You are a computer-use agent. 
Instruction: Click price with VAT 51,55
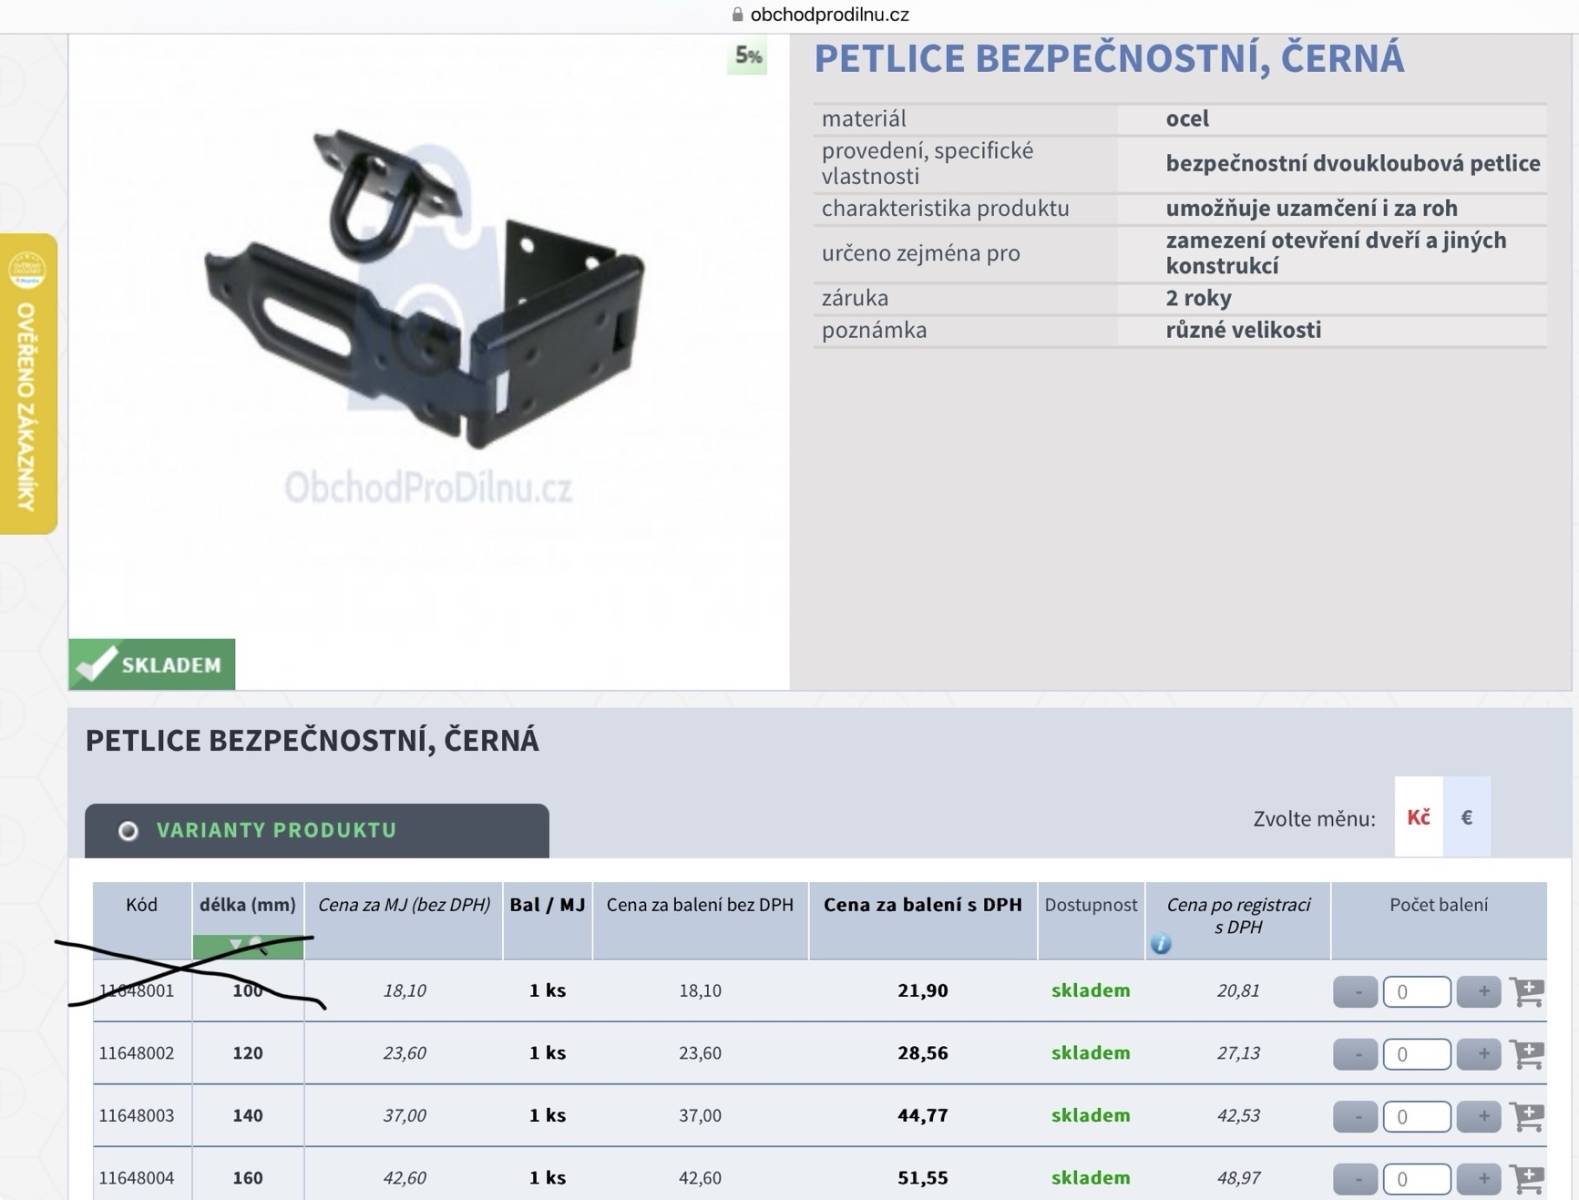923,1177
